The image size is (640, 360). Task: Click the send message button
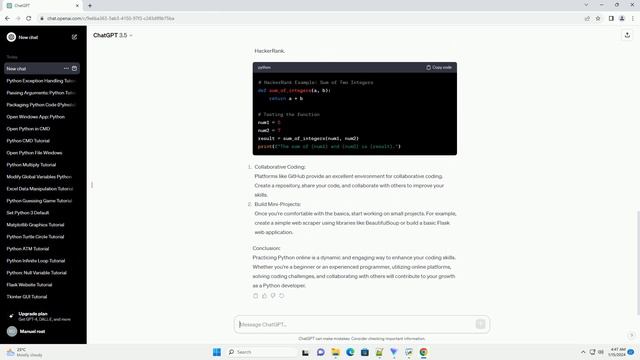coord(480,324)
